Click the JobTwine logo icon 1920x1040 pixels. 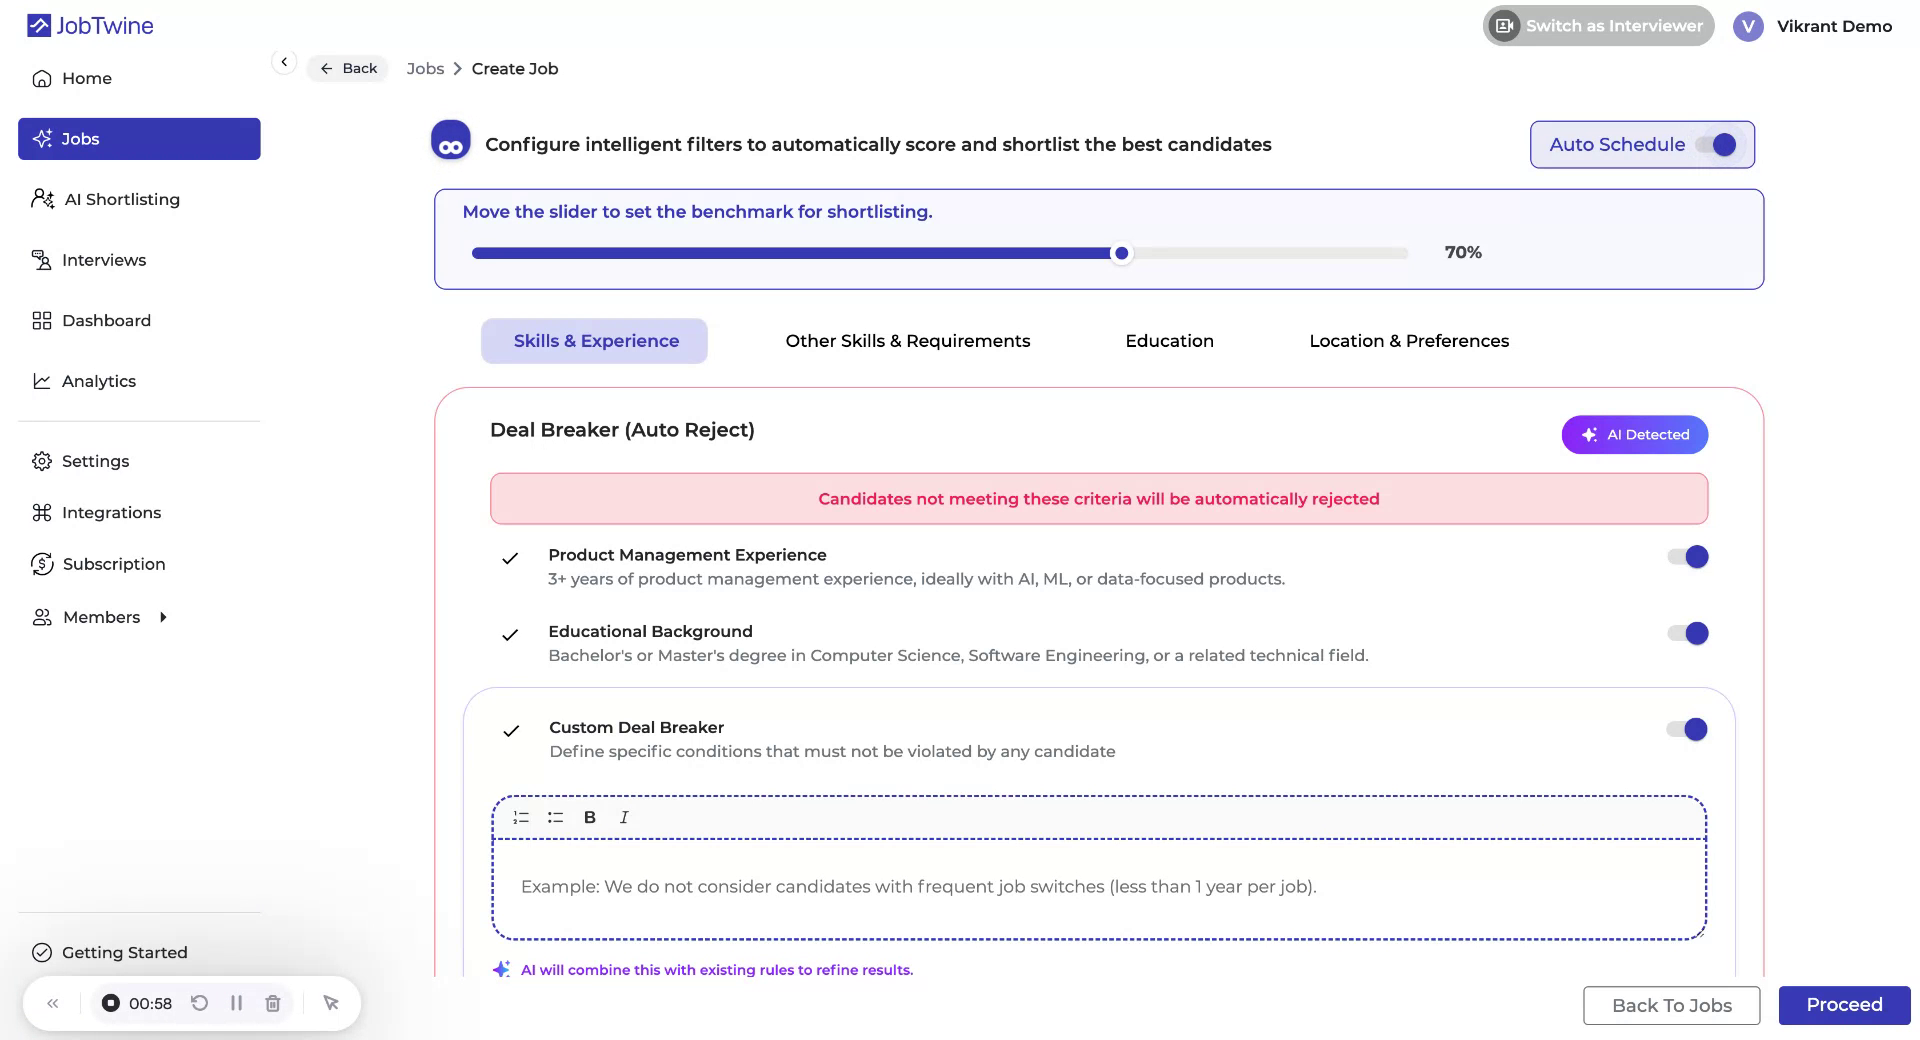point(38,25)
